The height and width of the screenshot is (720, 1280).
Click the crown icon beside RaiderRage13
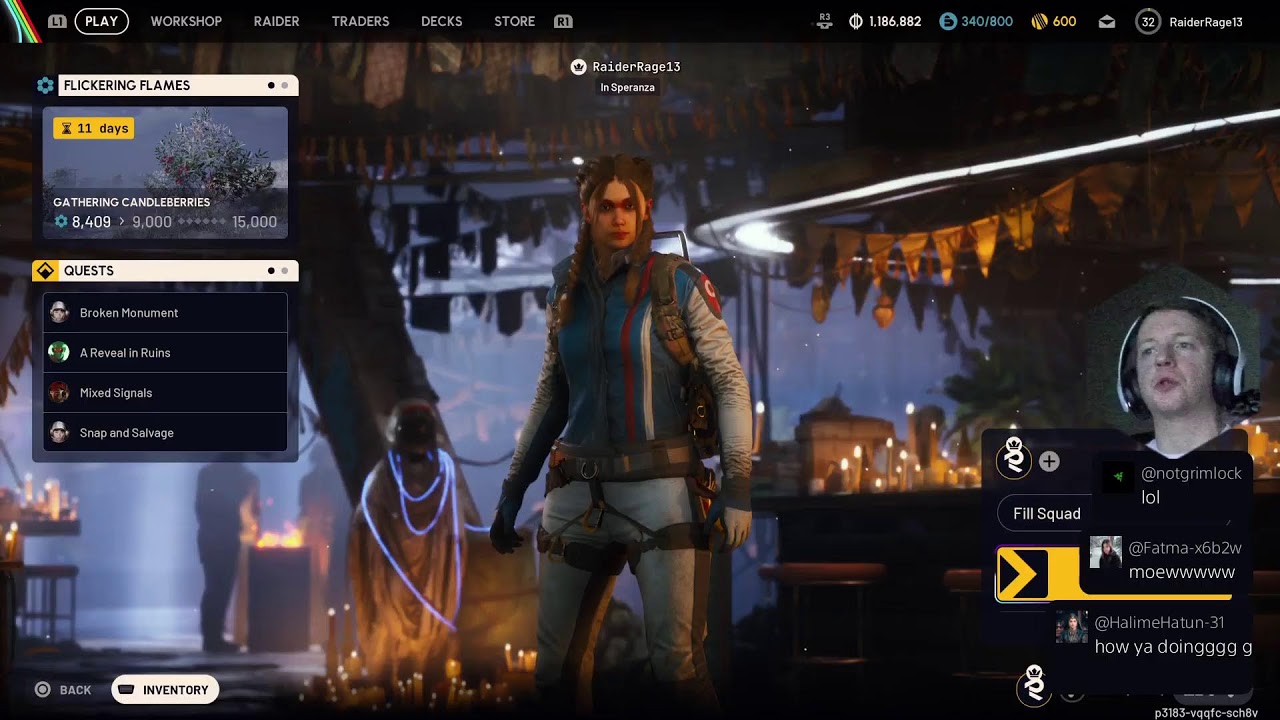578,67
